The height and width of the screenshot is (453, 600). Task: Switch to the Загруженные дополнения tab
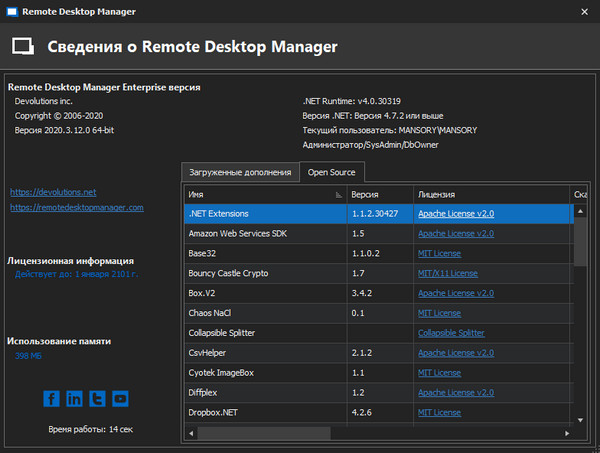pos(240,172)
